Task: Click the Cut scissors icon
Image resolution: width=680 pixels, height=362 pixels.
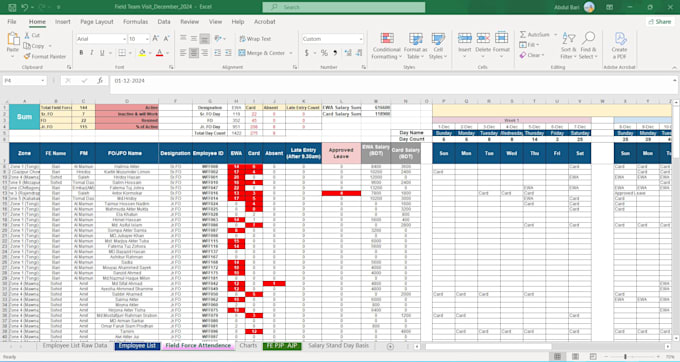Action: pos(27,35)
